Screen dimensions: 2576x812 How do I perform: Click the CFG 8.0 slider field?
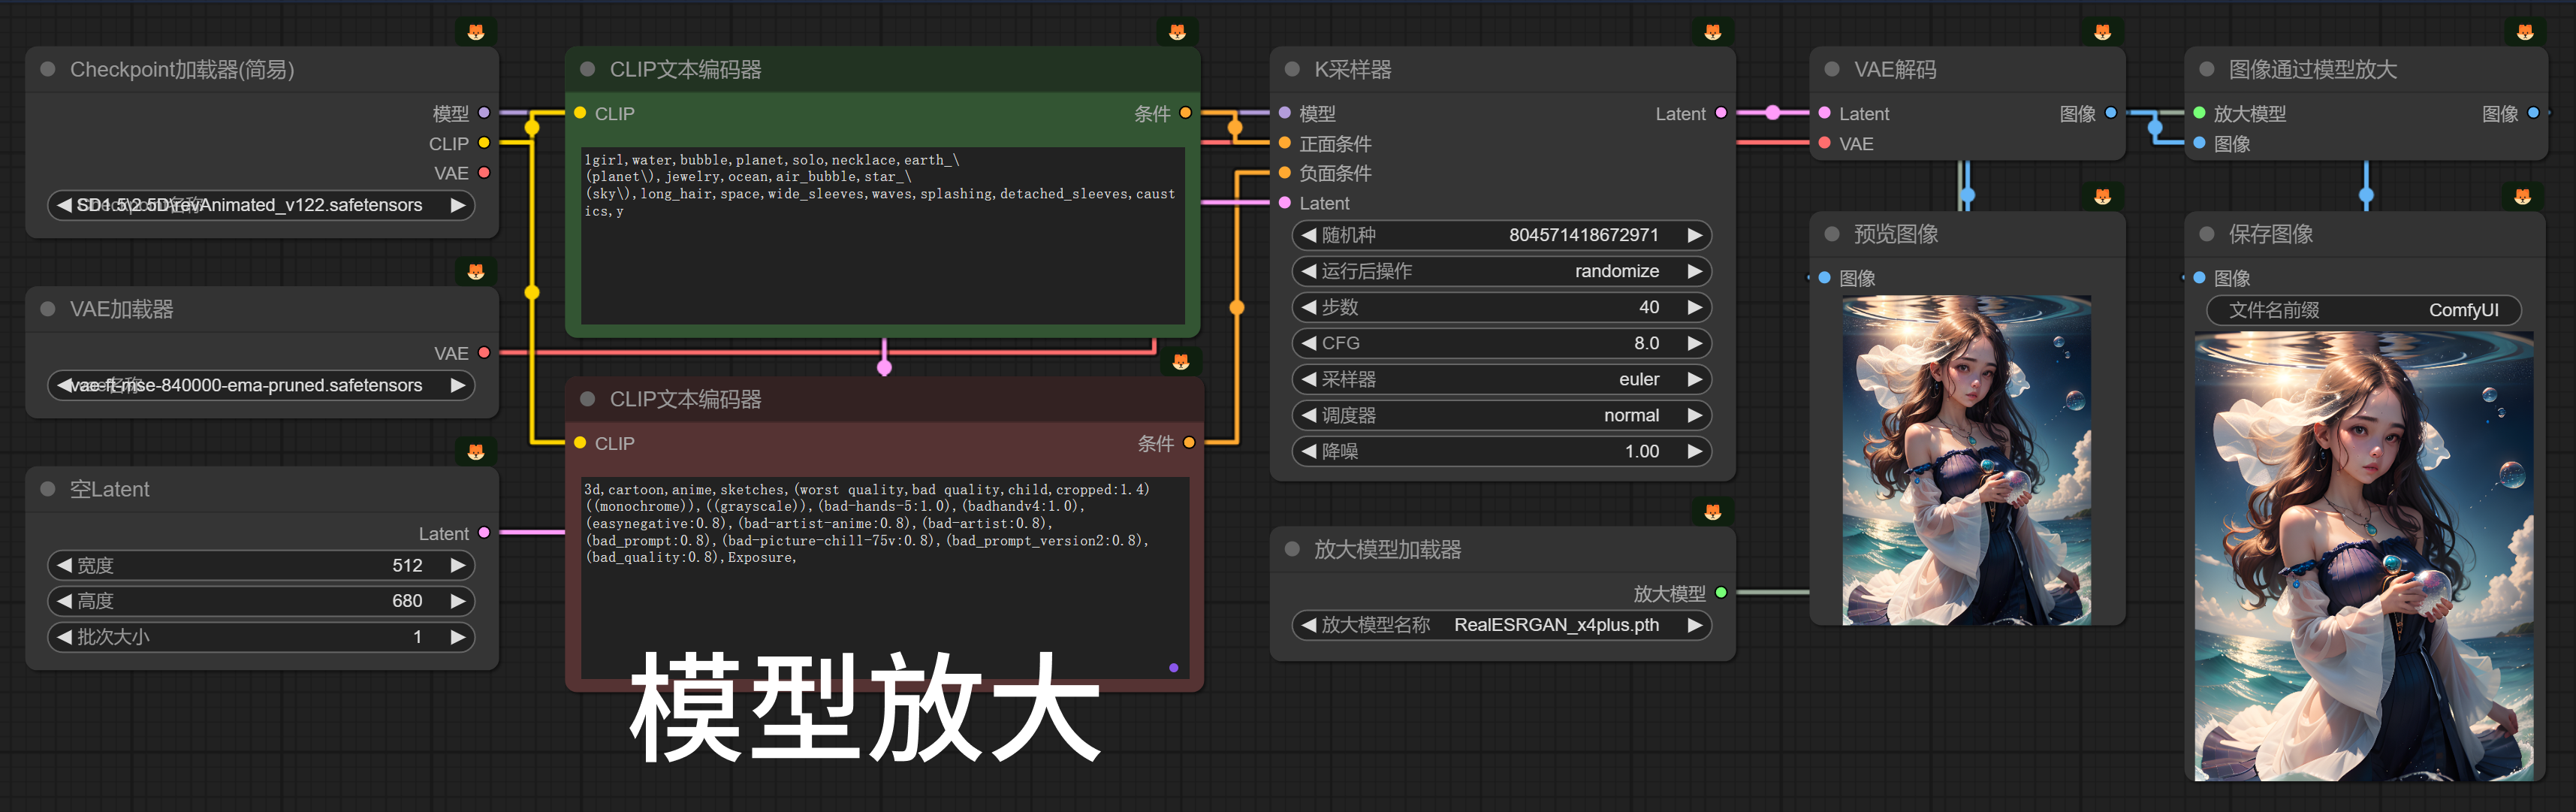[x=1501, y=343]
